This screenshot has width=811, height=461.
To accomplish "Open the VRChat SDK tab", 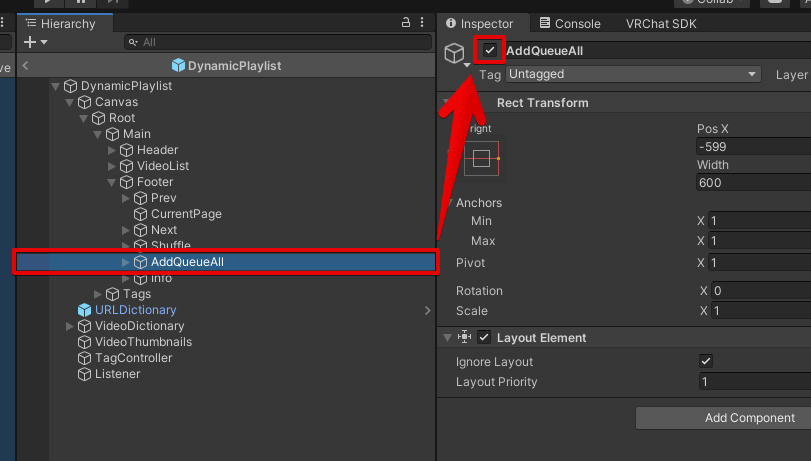I will click(x=661, y=23).
